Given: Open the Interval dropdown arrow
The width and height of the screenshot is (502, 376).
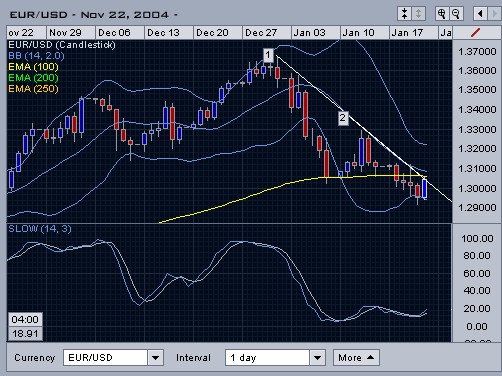Looking at the screenshot, I should (318, 358).
